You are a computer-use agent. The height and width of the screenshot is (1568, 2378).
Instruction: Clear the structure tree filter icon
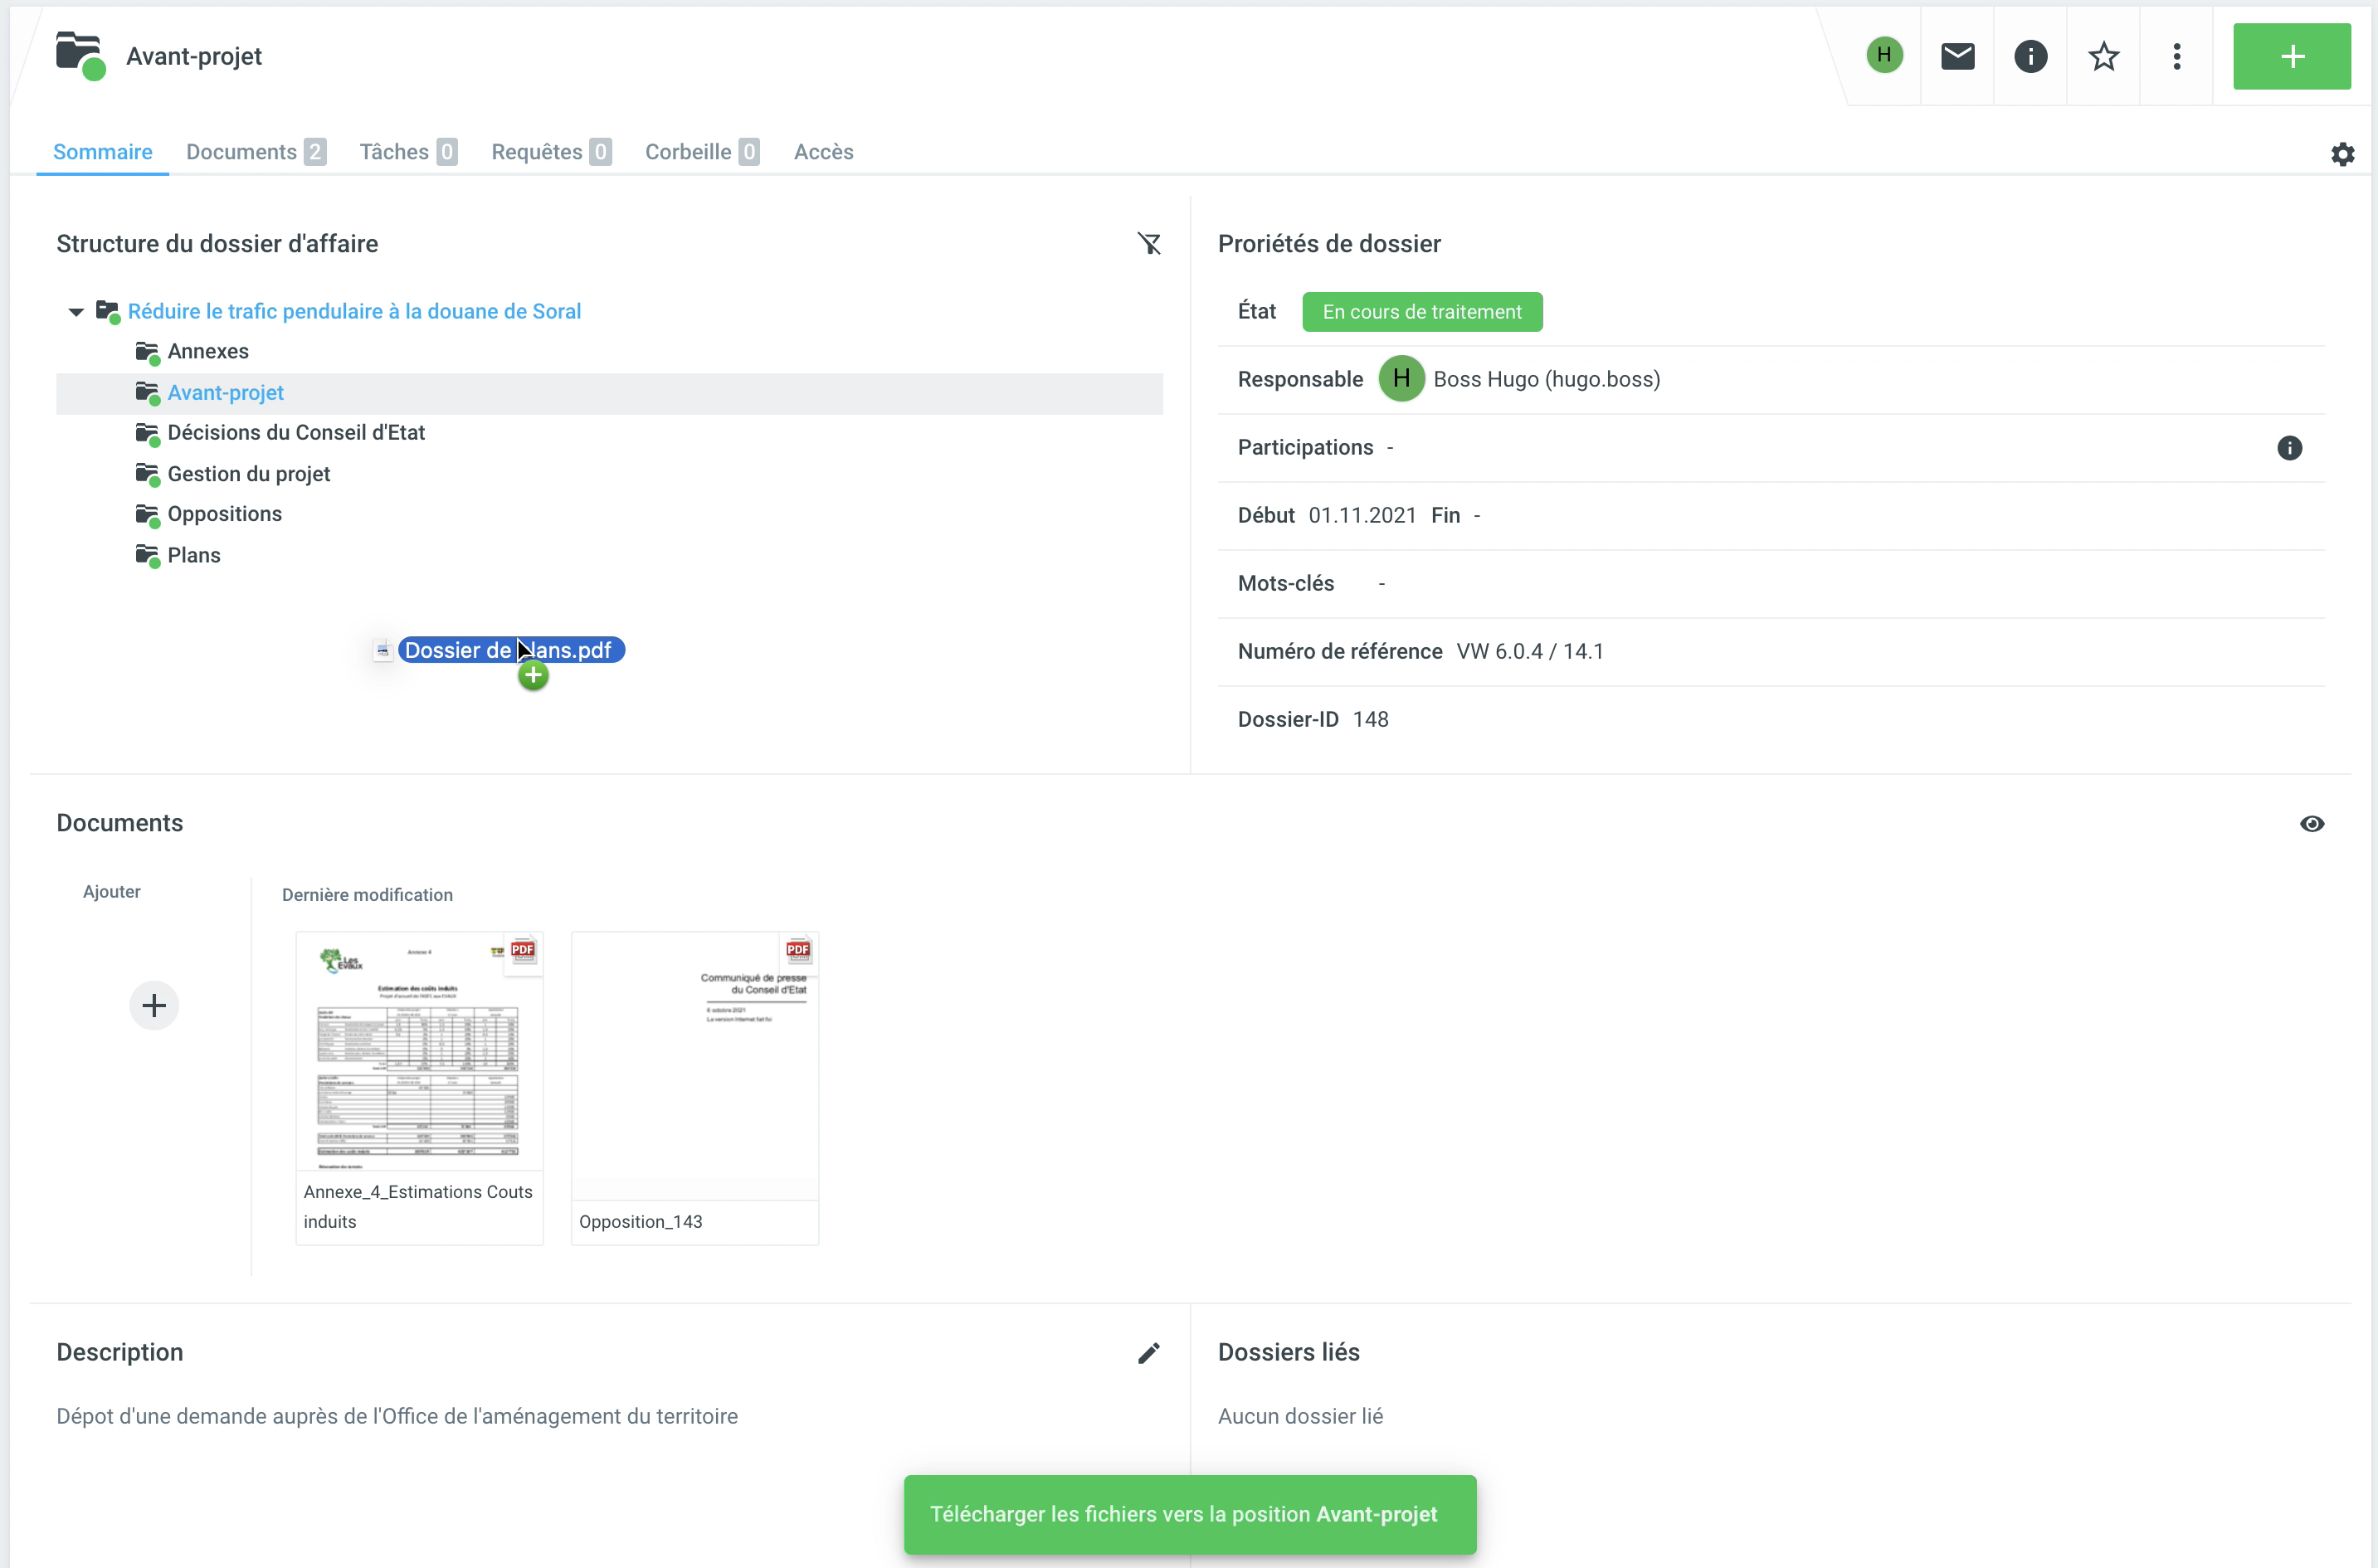tap(1149, 244)
